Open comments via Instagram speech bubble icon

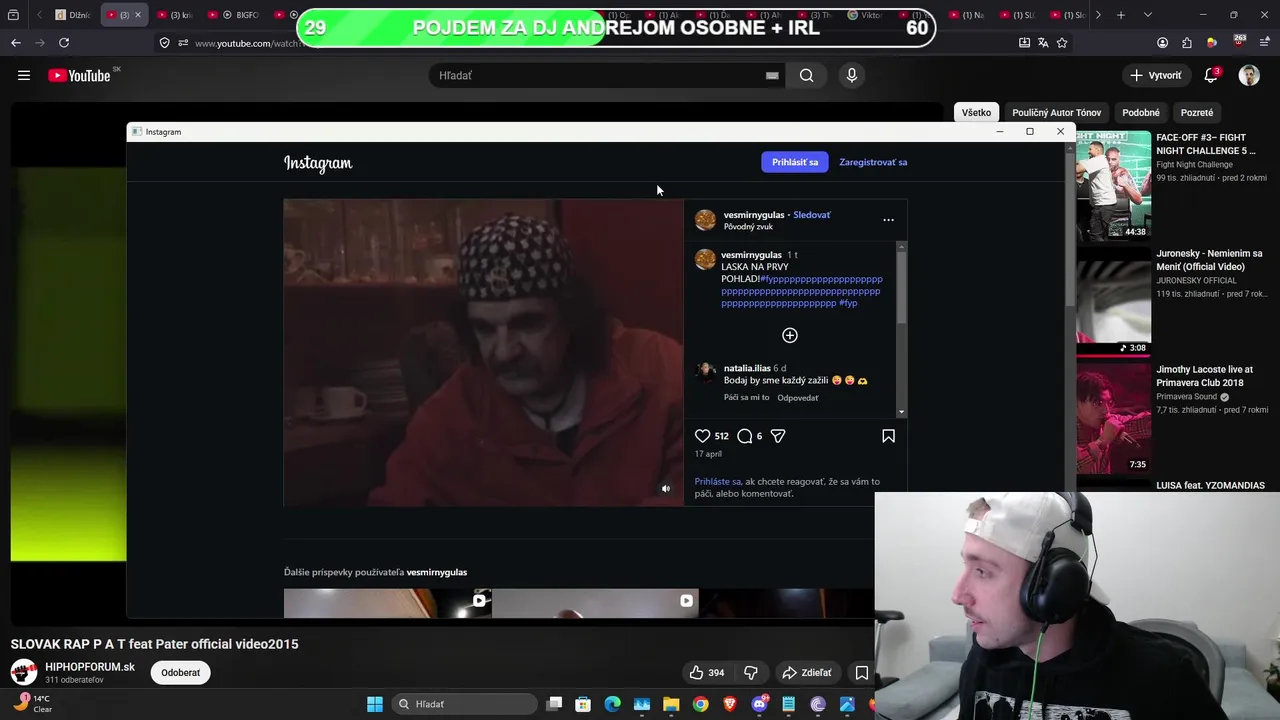coord(744,436)
